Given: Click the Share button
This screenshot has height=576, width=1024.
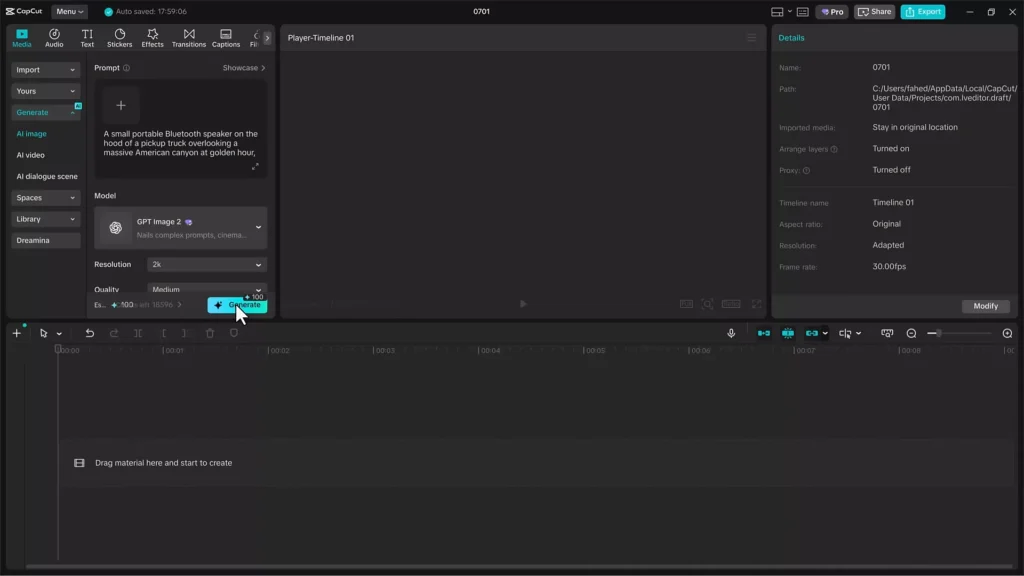Looking at the screenshot, I should 874,12.
